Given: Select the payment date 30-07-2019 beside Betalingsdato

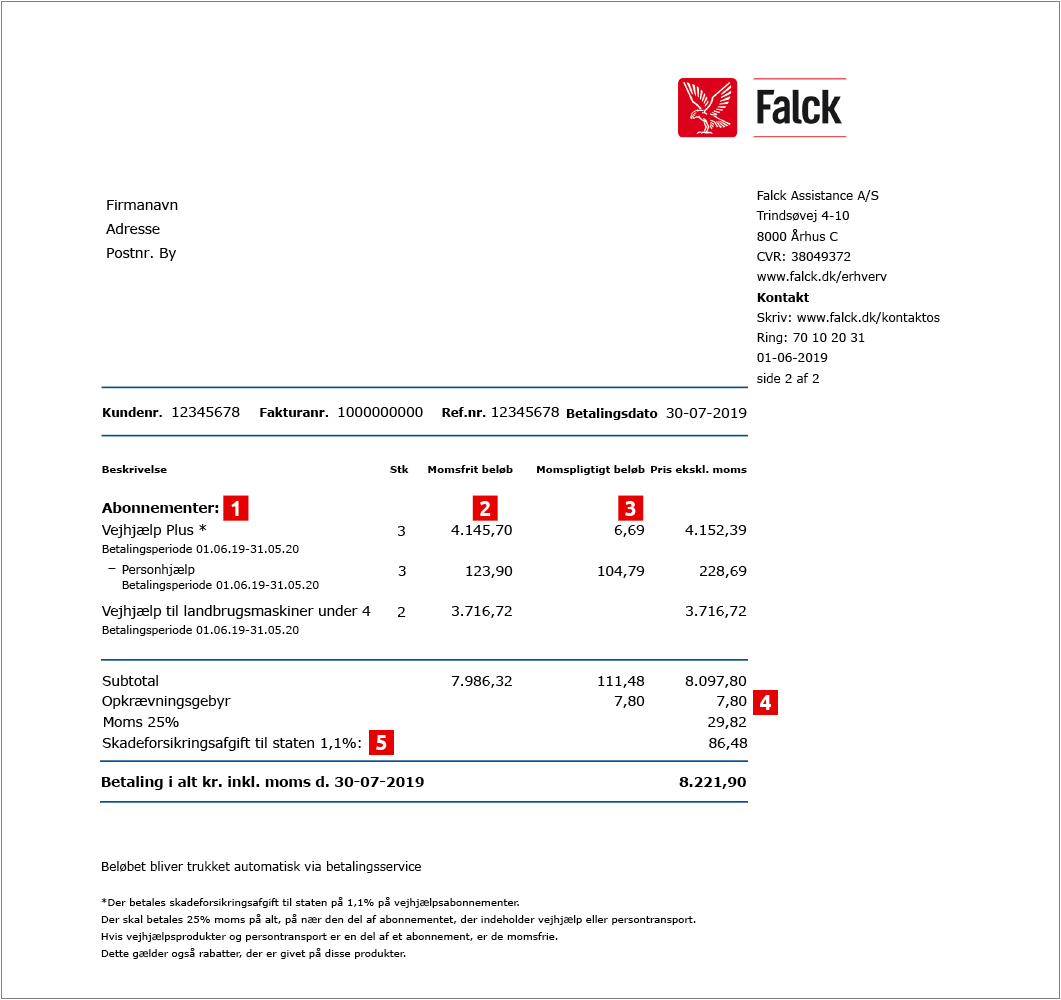Looking at the screenshot, I should (x=706, y=413).
